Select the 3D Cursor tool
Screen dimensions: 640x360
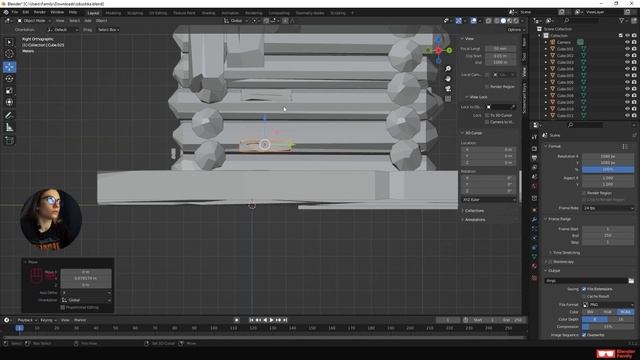click(x=9, y=53)
